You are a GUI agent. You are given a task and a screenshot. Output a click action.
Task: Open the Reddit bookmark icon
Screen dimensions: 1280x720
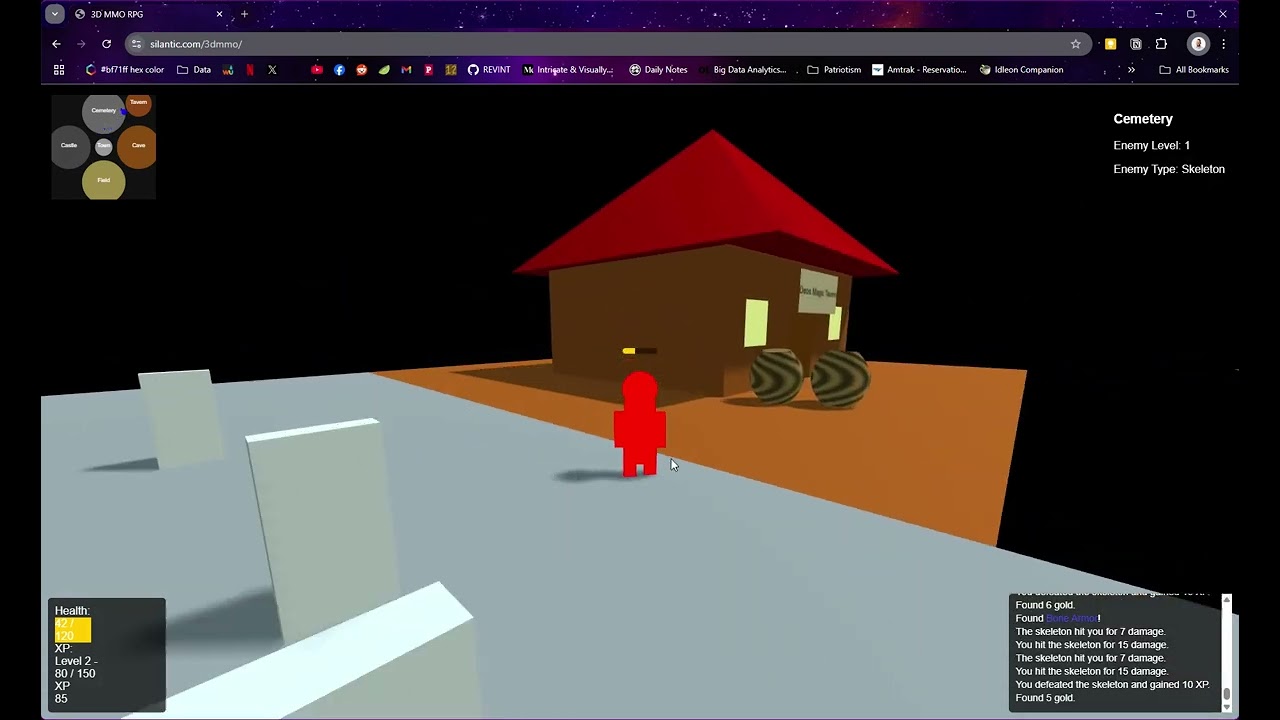pyautogui.click(x=361, y=70)
